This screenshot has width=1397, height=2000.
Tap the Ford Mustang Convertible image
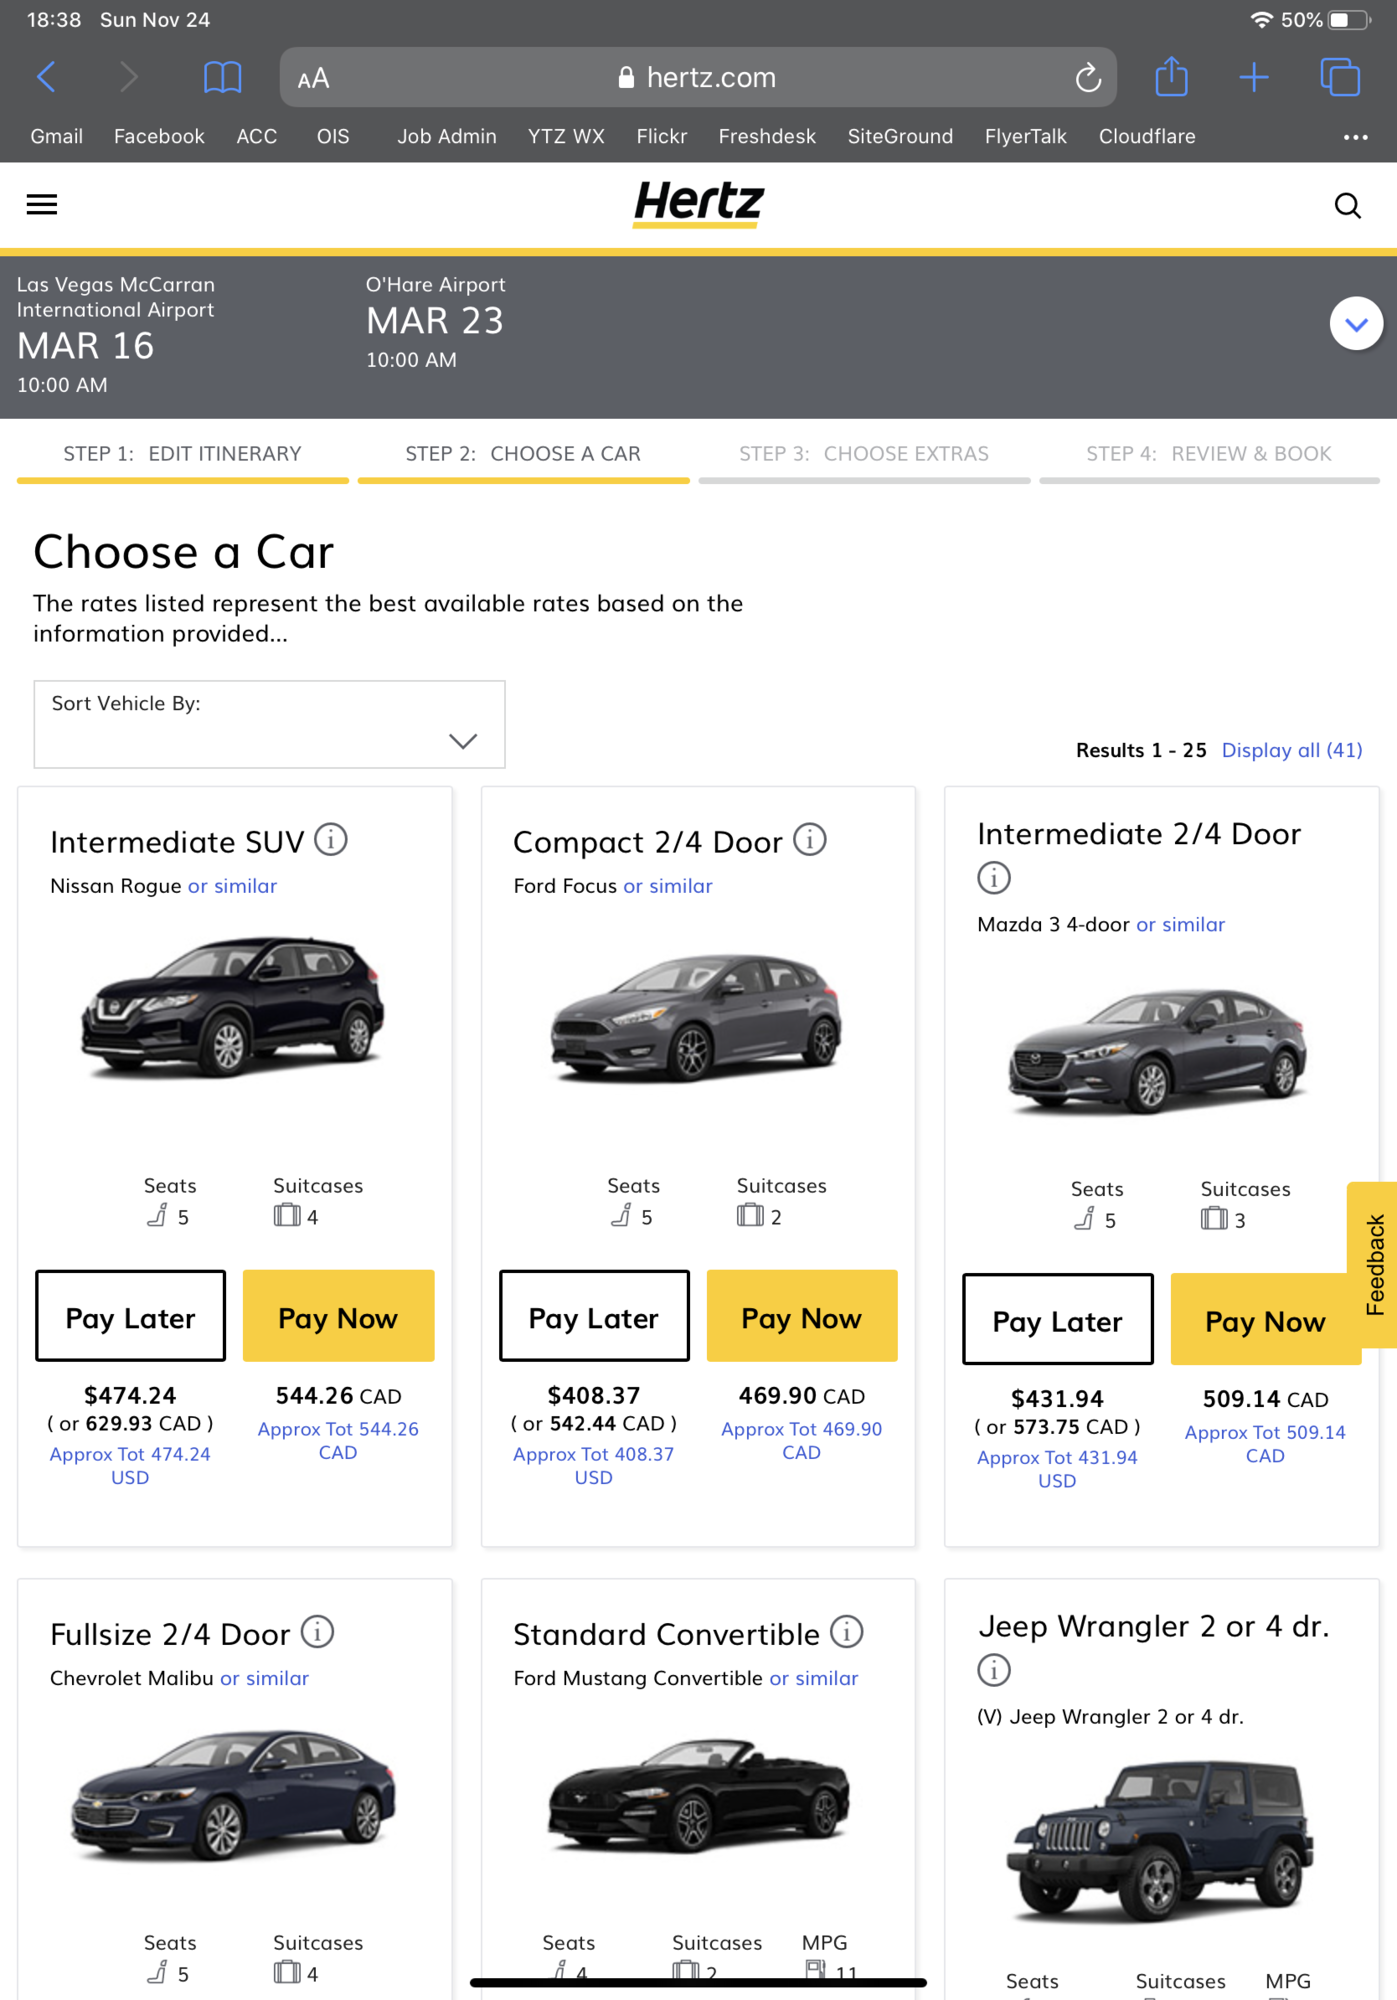tap(698, 1797)
